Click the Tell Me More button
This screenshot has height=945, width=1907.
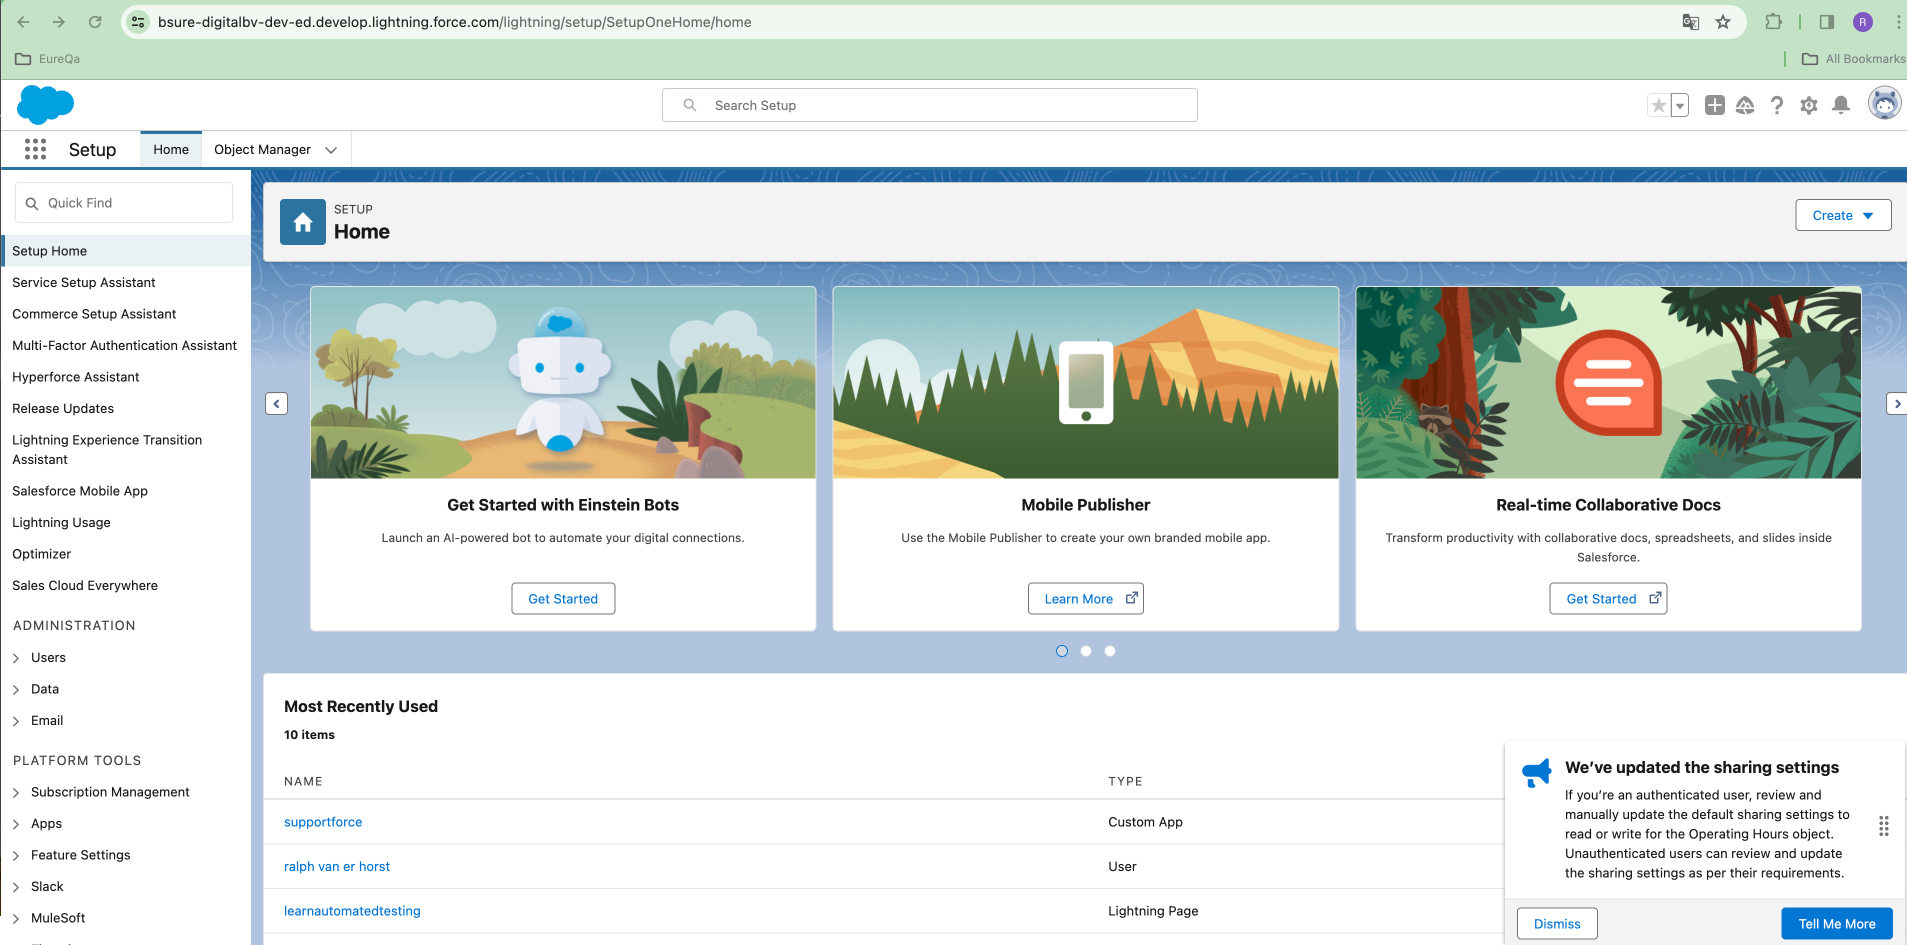[1837, 924]
